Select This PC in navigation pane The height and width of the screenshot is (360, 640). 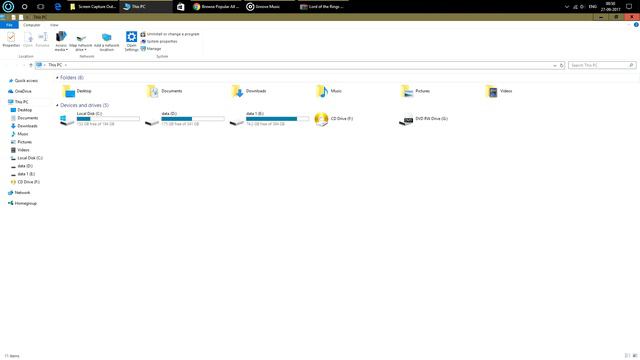[x=18, y=102]
